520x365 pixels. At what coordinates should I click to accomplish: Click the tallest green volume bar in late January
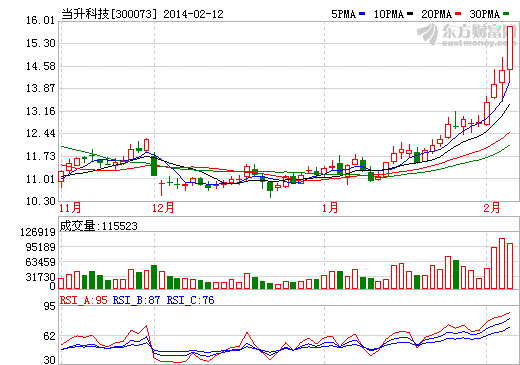(x=456, y=274)
